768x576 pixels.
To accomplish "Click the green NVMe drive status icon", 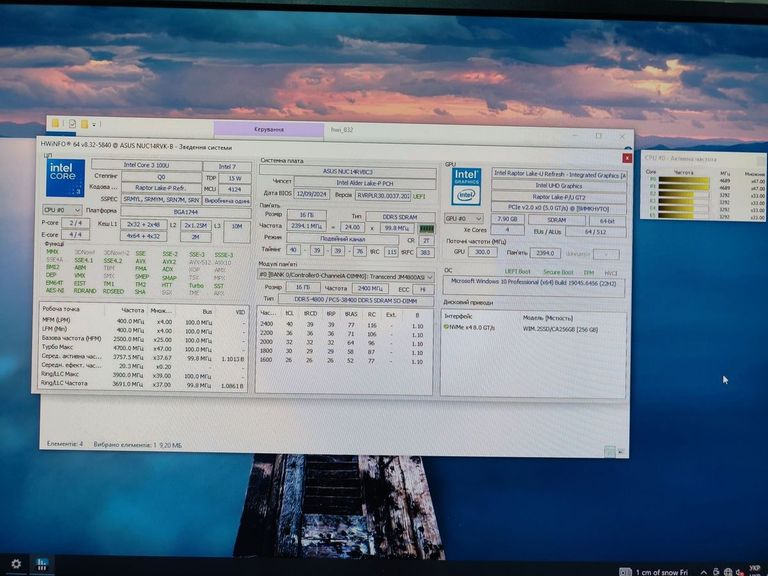I will point(447,326).
